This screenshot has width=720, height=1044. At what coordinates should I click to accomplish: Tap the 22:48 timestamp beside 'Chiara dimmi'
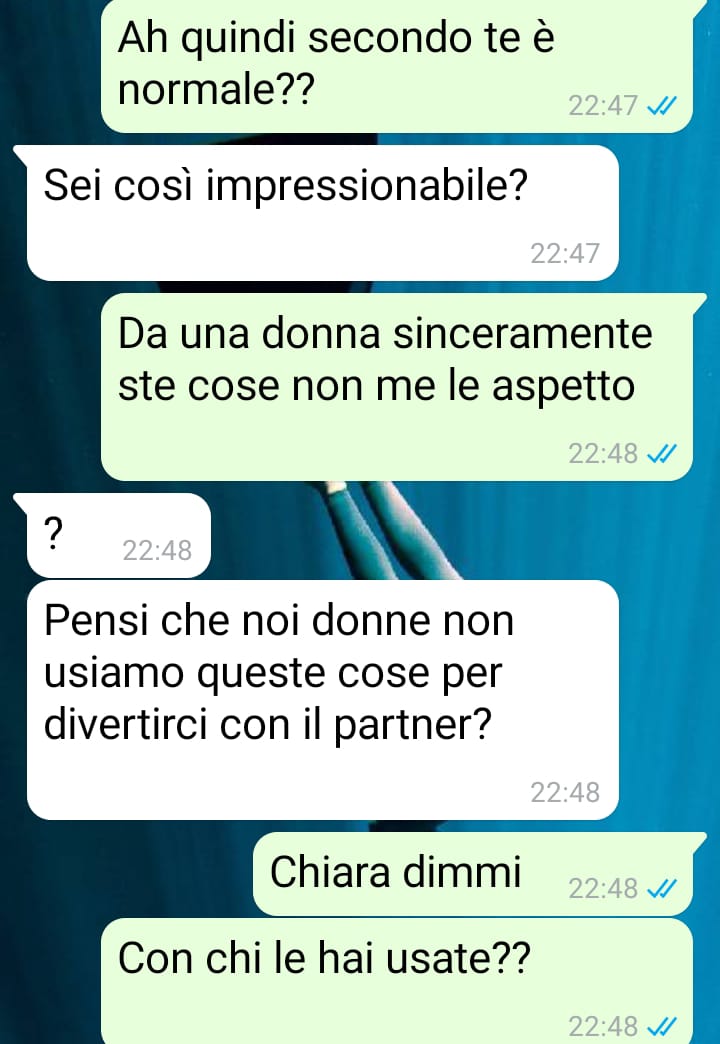(x=603, y=888)
